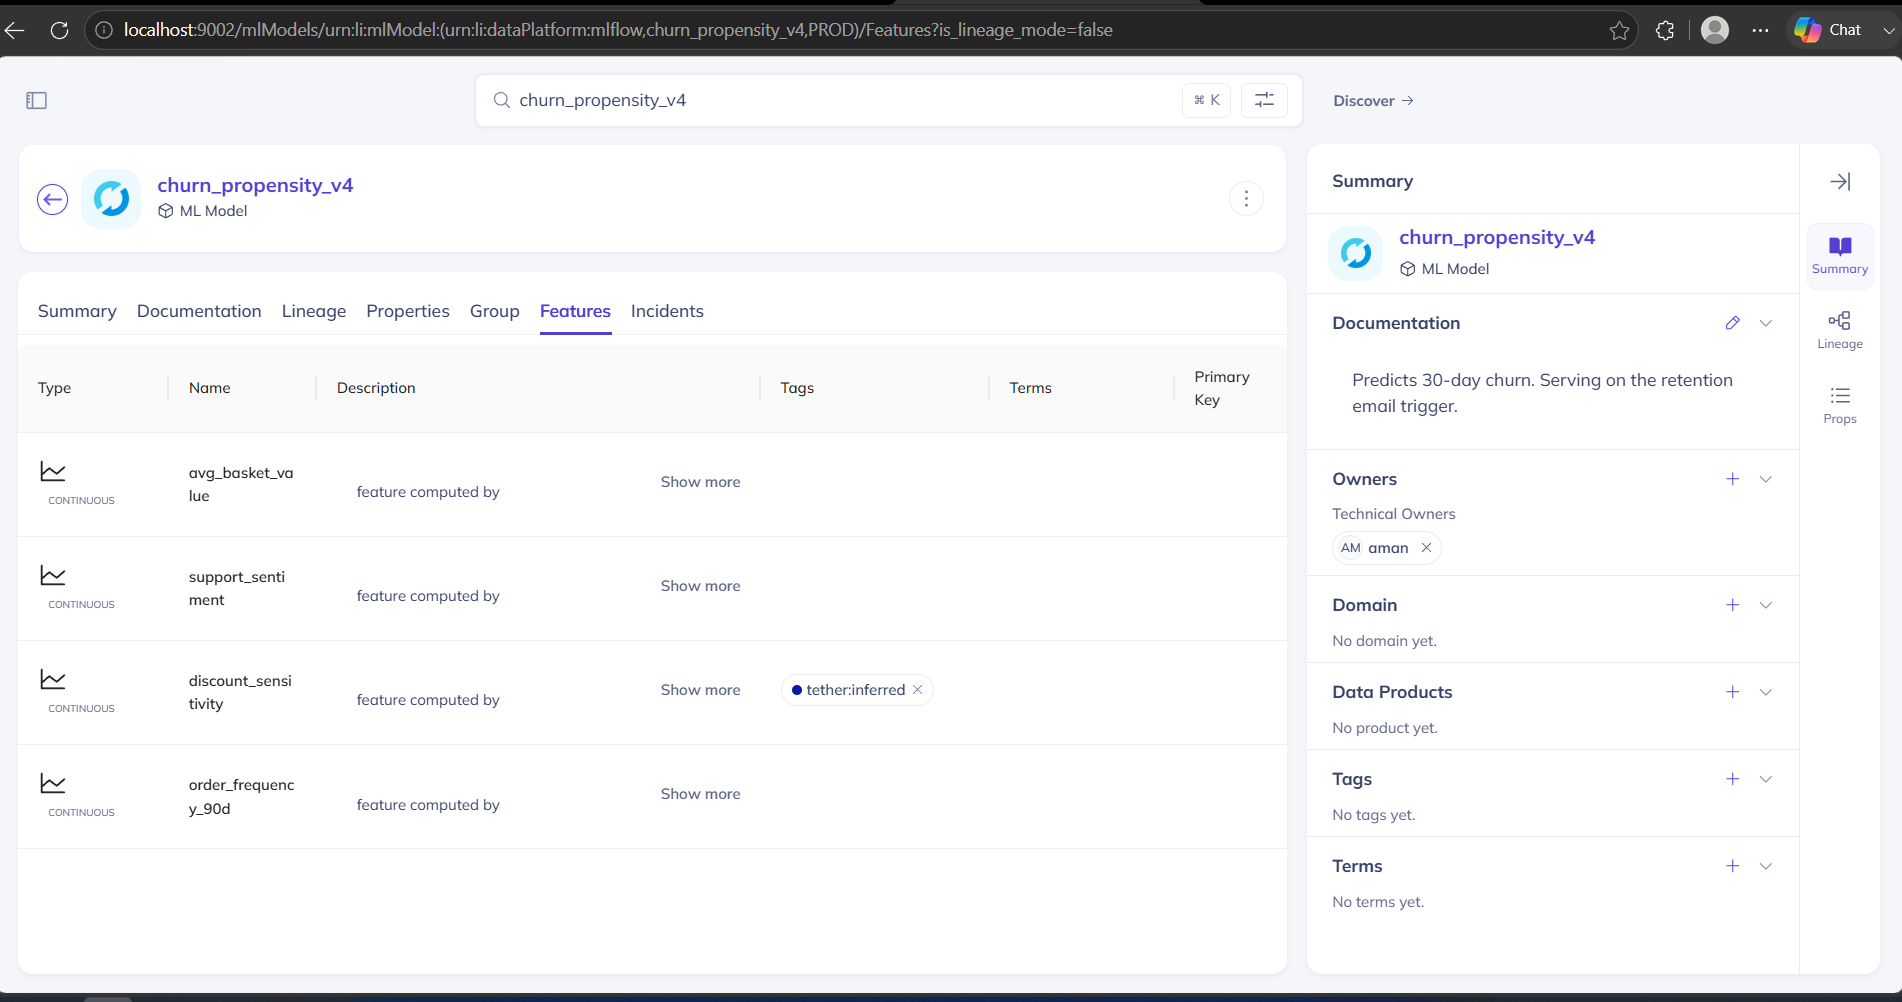Edit documentation with pencil icon
The width and height of the screenshot is (1902, 1002).
[1733, 323]
